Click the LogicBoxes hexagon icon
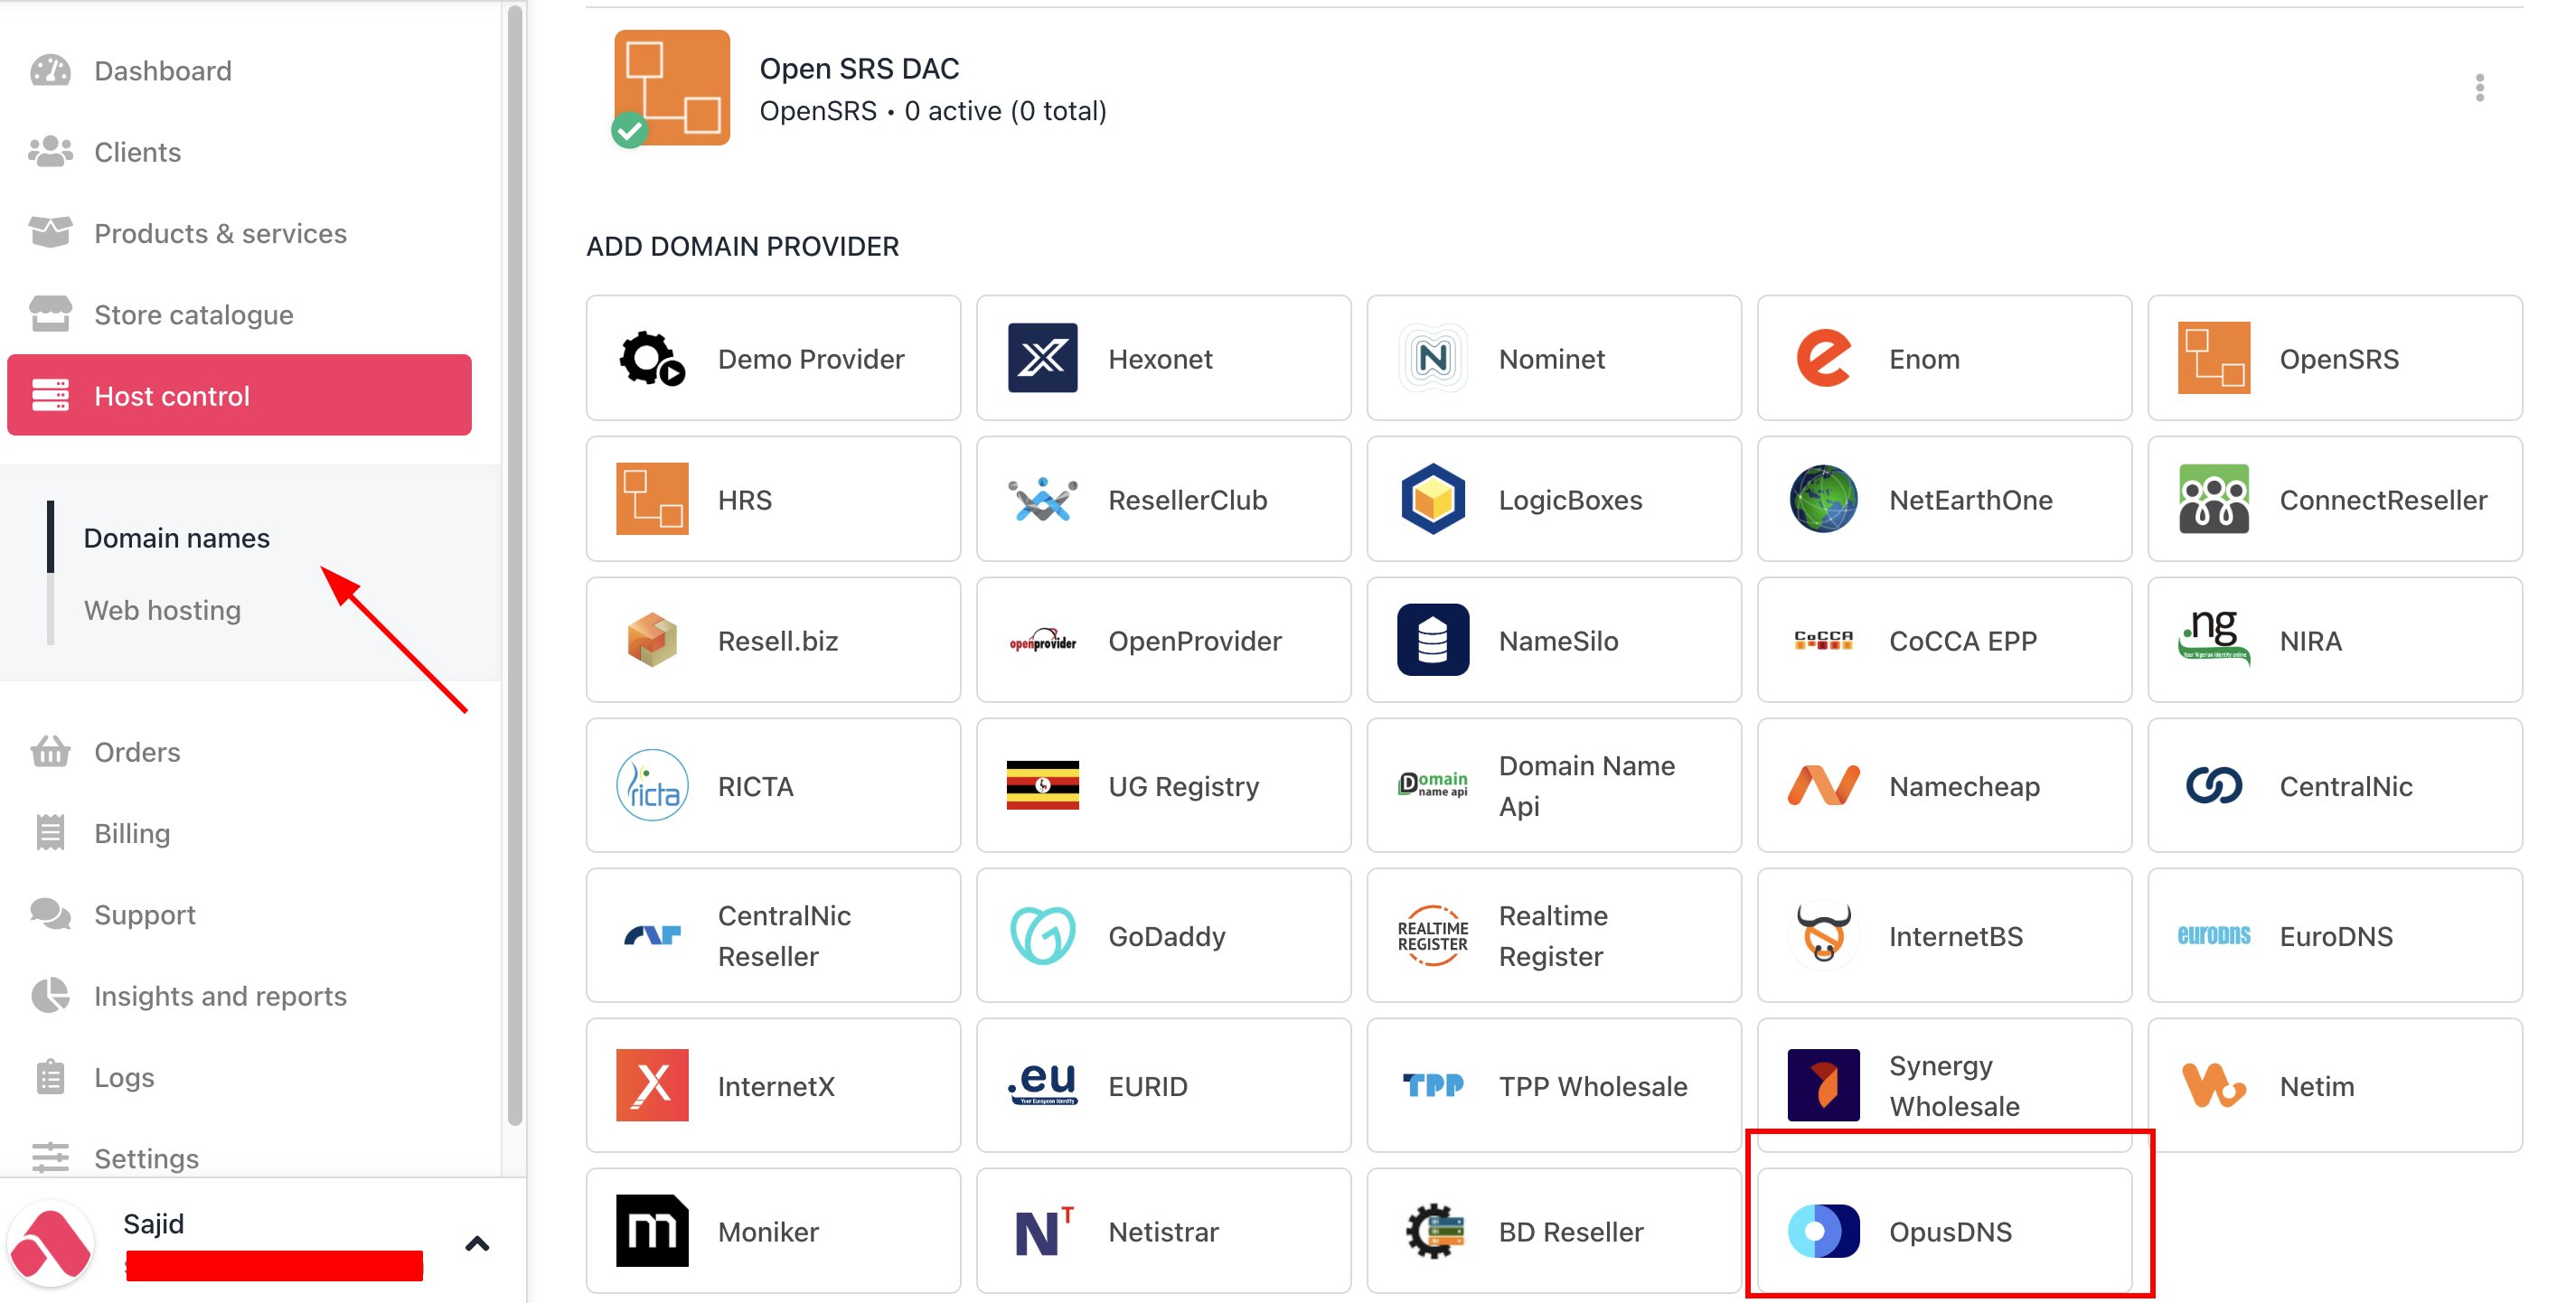The image size is (2576, 1303). (x=1433, y=499)
